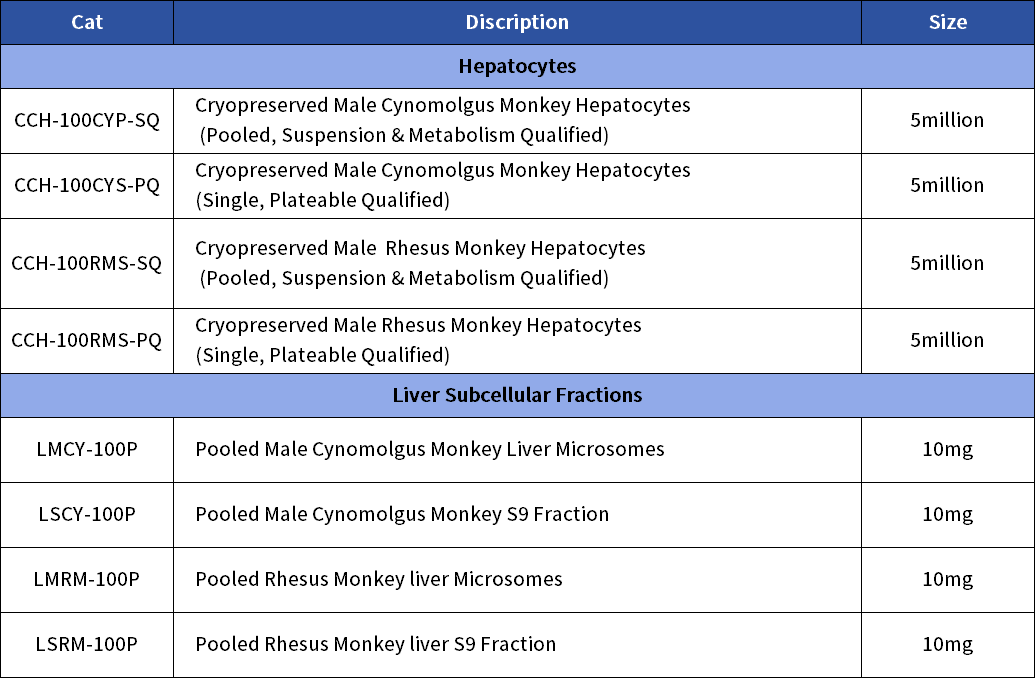This screenshot has height=678, width=1035.
Task: Click the LSCY-100P catalog cell
Action: [x=87, y=515]
